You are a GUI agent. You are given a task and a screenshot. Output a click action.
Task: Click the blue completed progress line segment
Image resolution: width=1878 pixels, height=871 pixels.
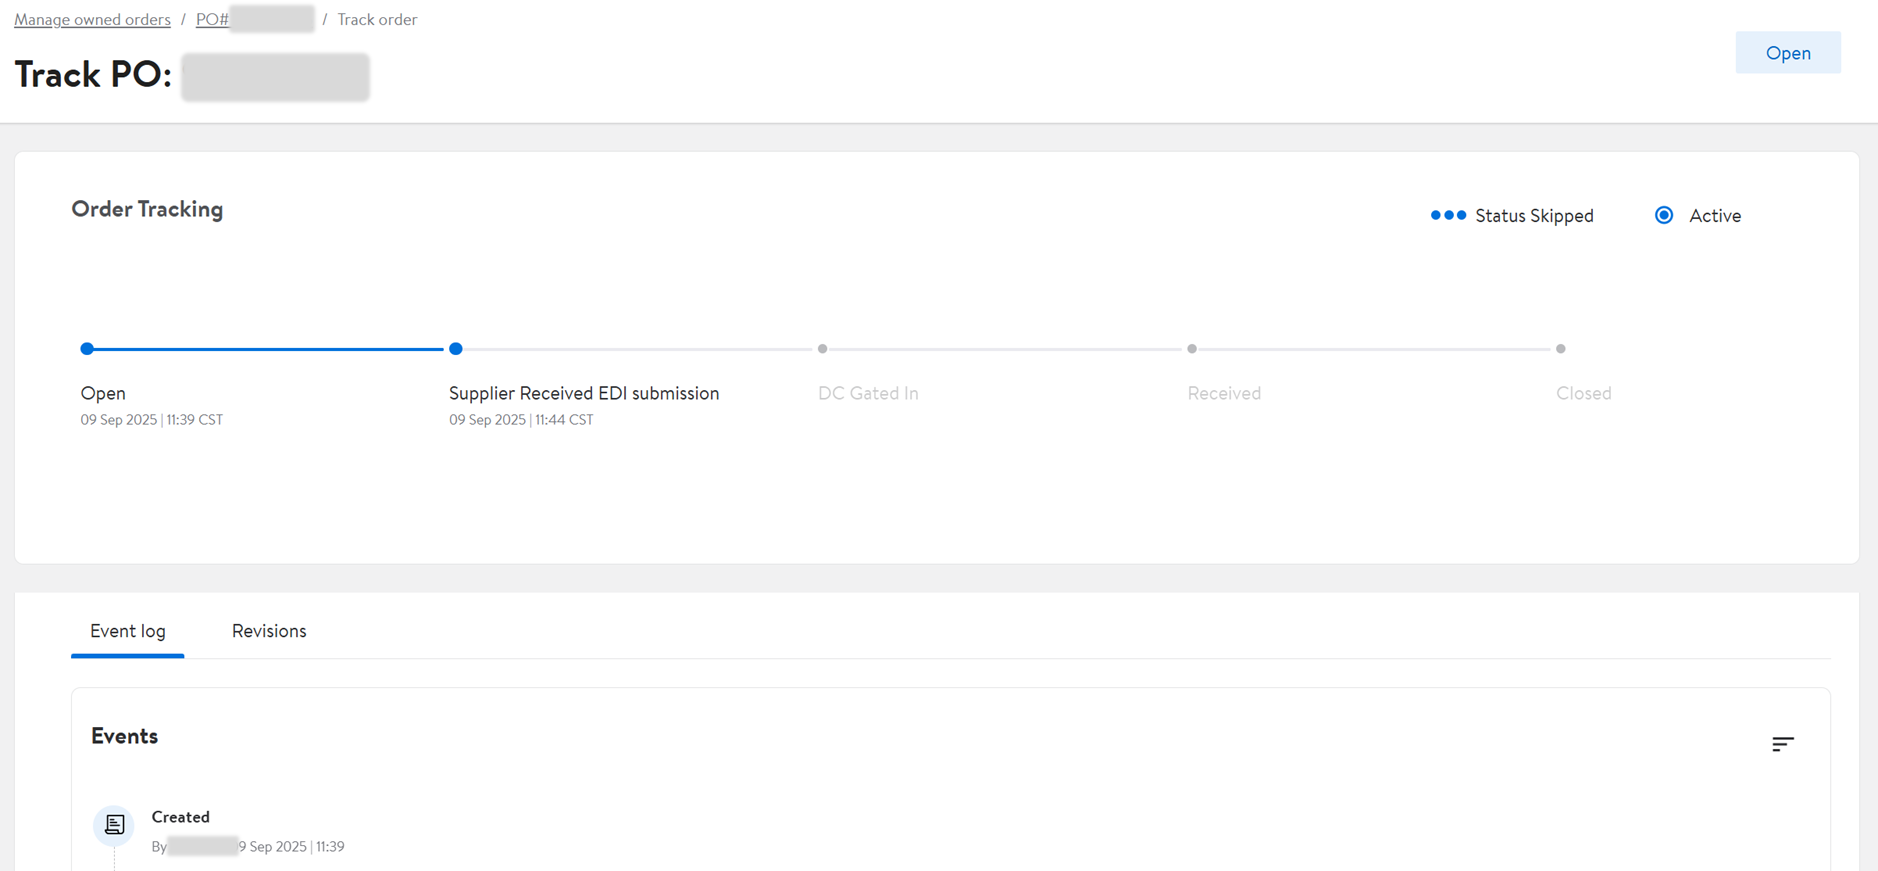click(270, 349)
